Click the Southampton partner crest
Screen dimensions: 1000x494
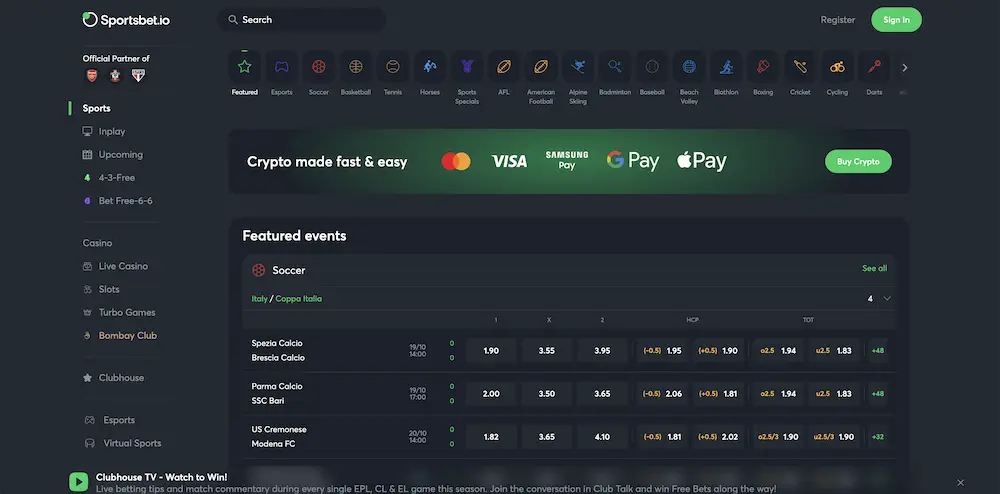tap(115, 76)
